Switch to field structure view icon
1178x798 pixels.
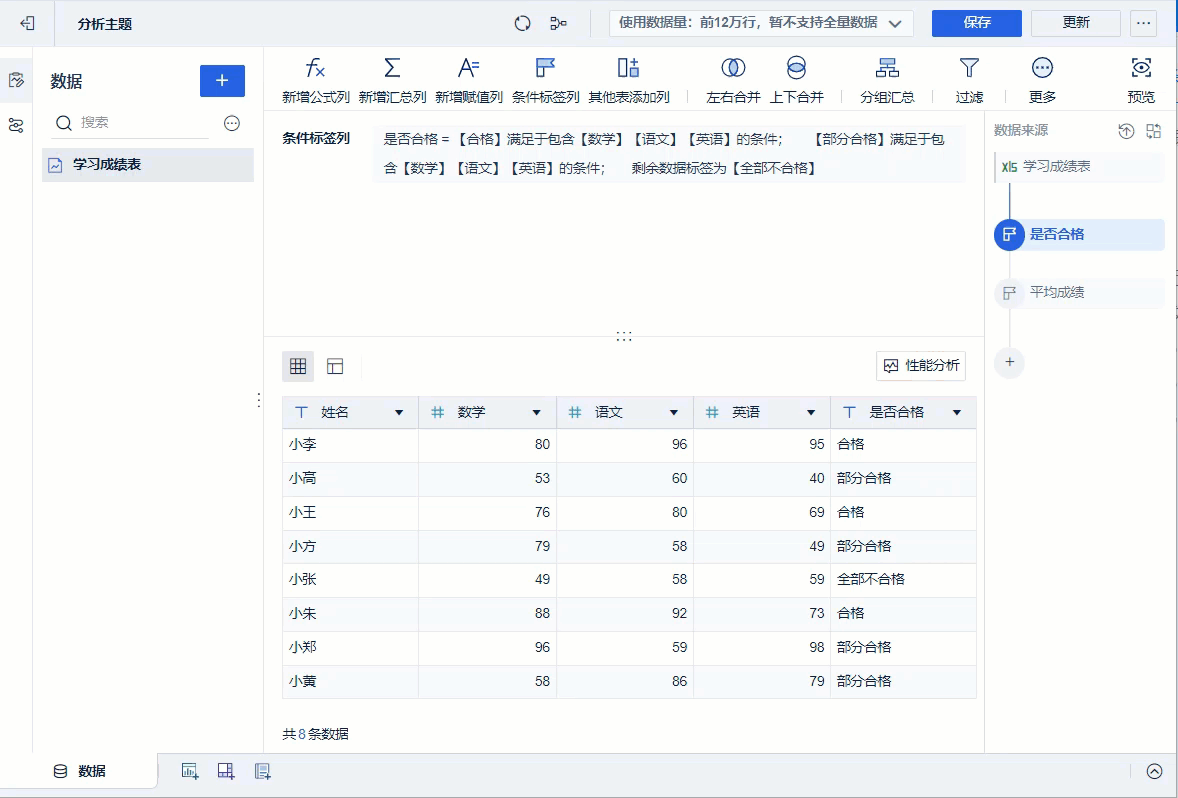pyautogui.click(x=335, y=366)
